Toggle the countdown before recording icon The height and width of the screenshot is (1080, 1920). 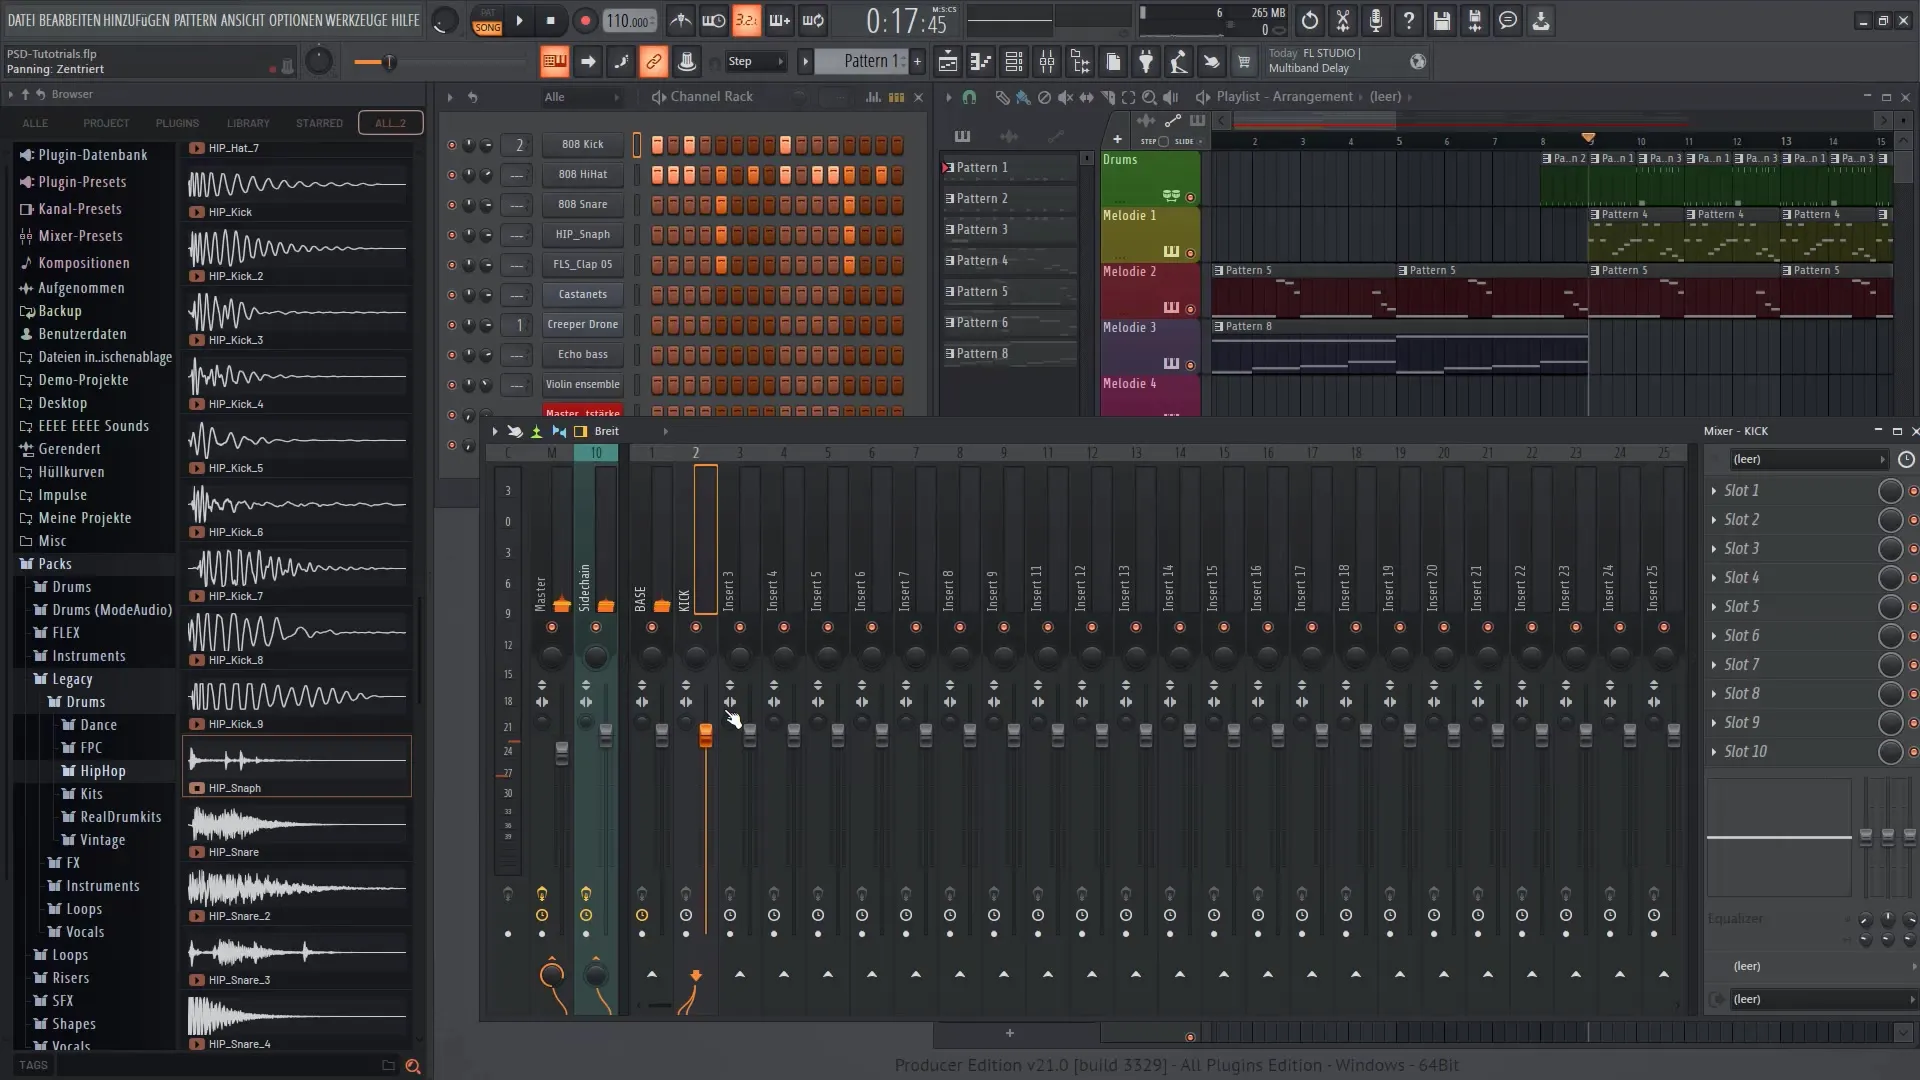[x=746, y=20]
